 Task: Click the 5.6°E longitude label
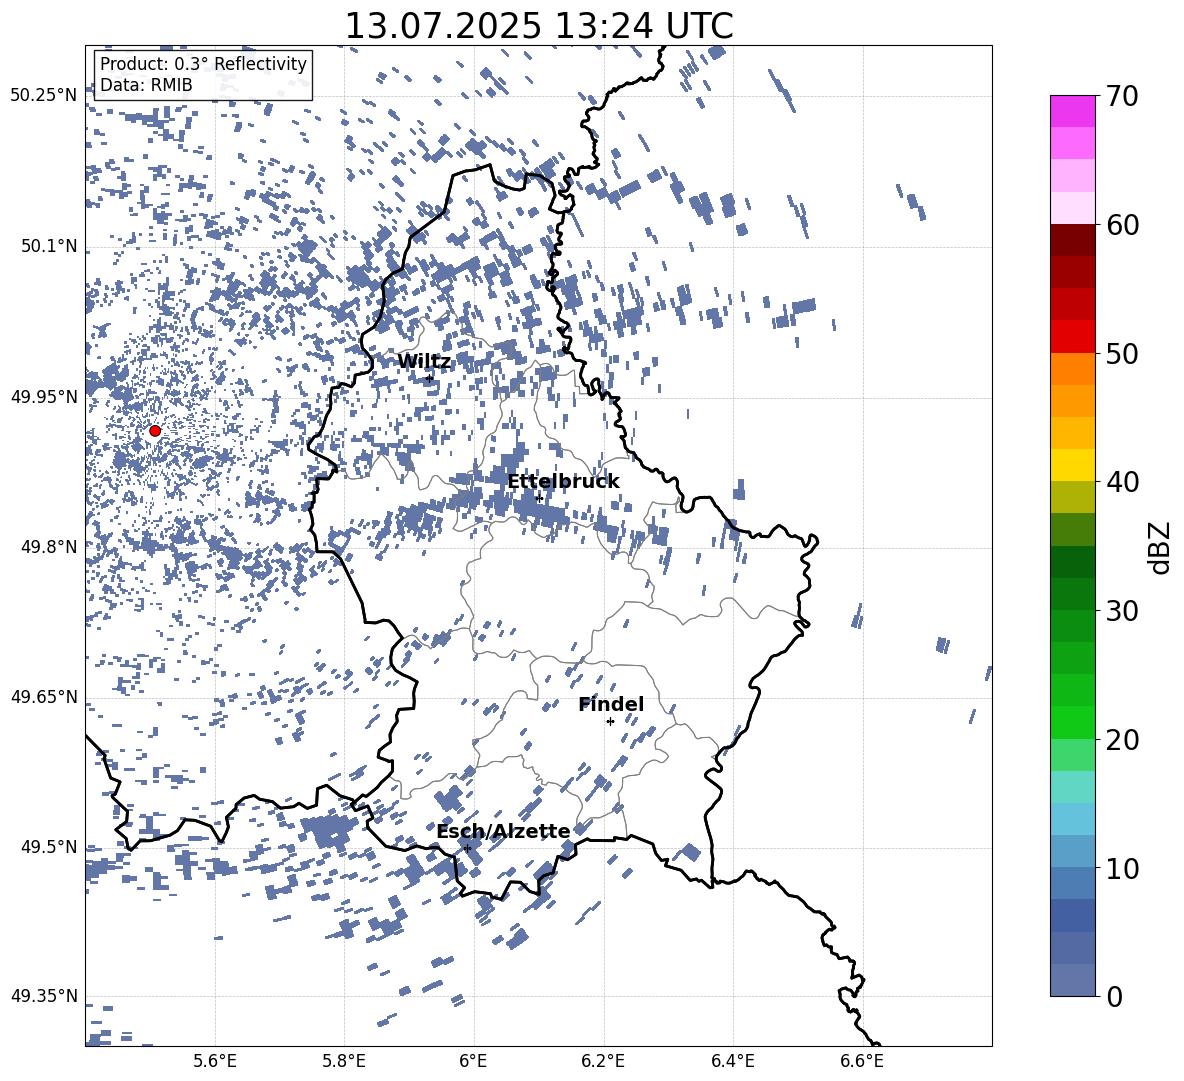coord(215,1061)
